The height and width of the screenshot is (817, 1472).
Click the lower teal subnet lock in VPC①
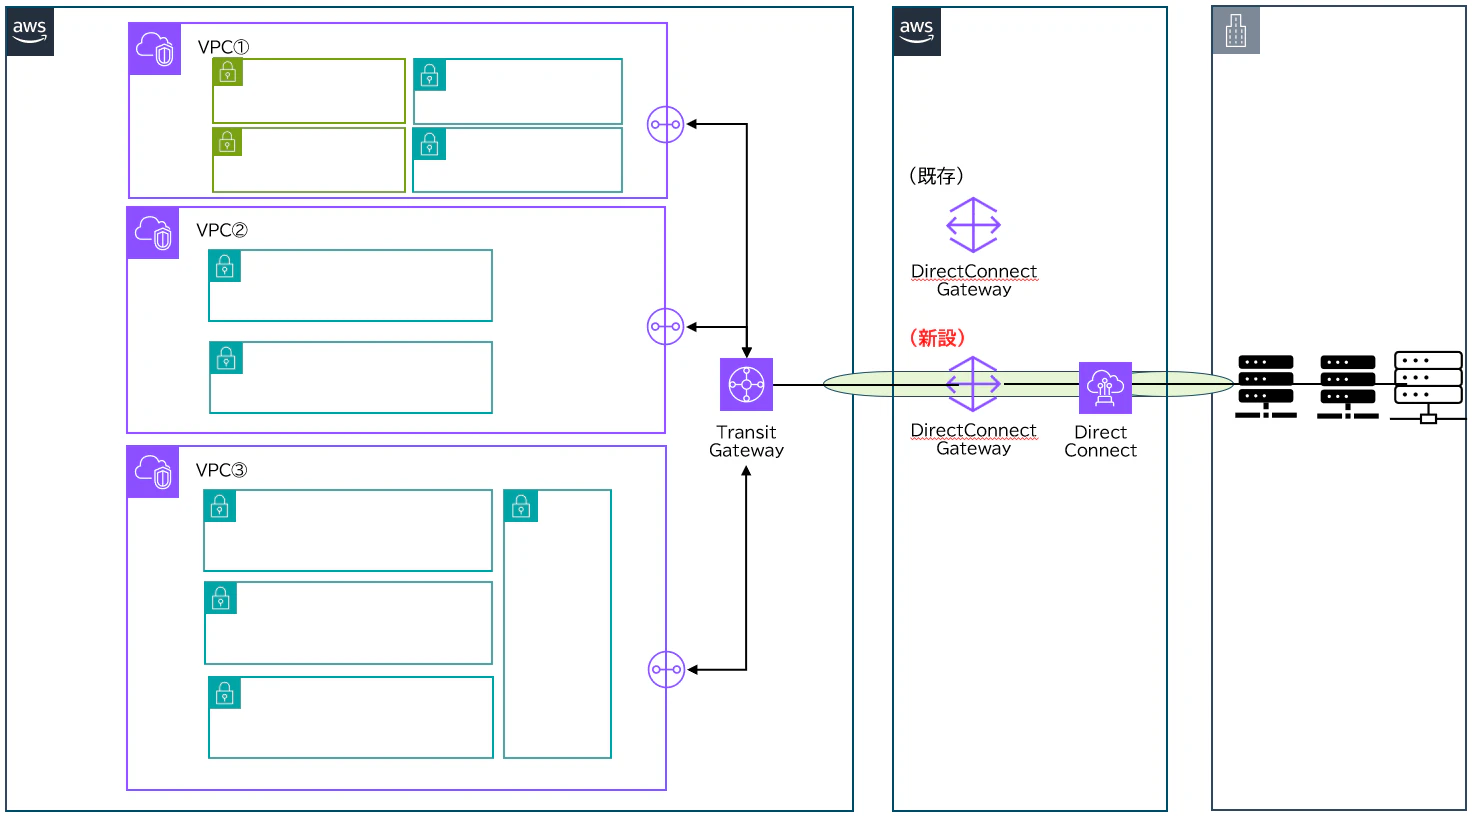coord(430,145)
